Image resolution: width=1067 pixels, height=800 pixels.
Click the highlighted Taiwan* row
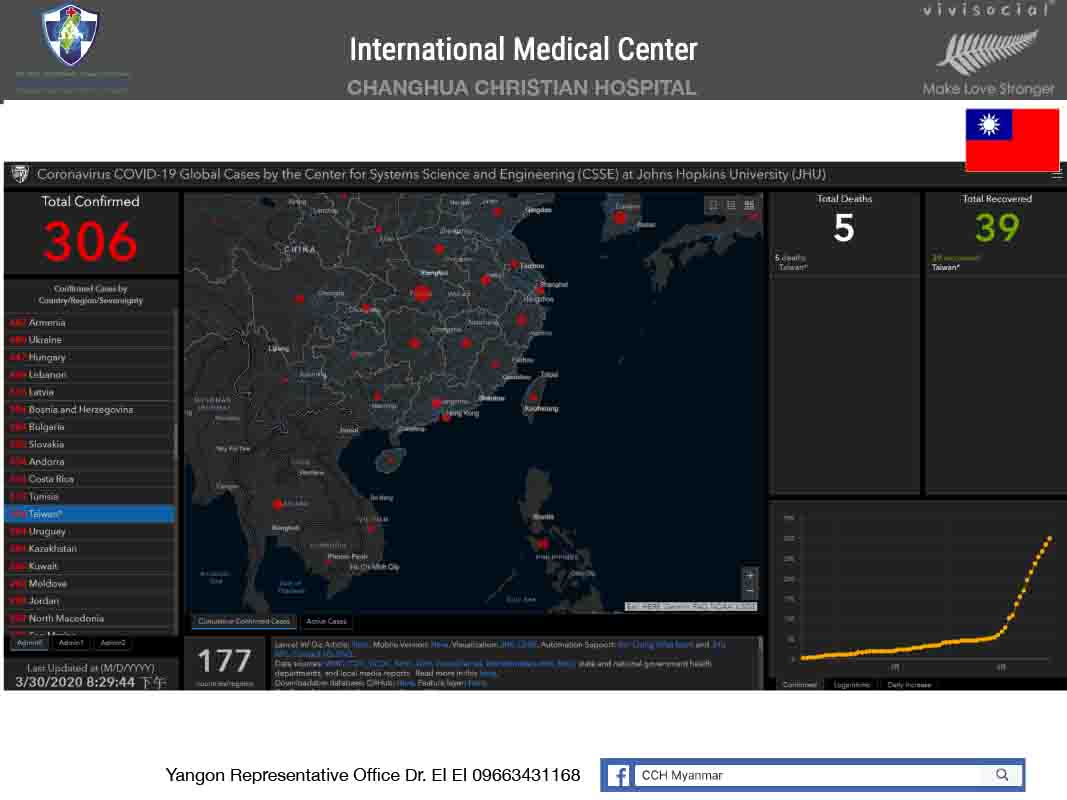90,514
